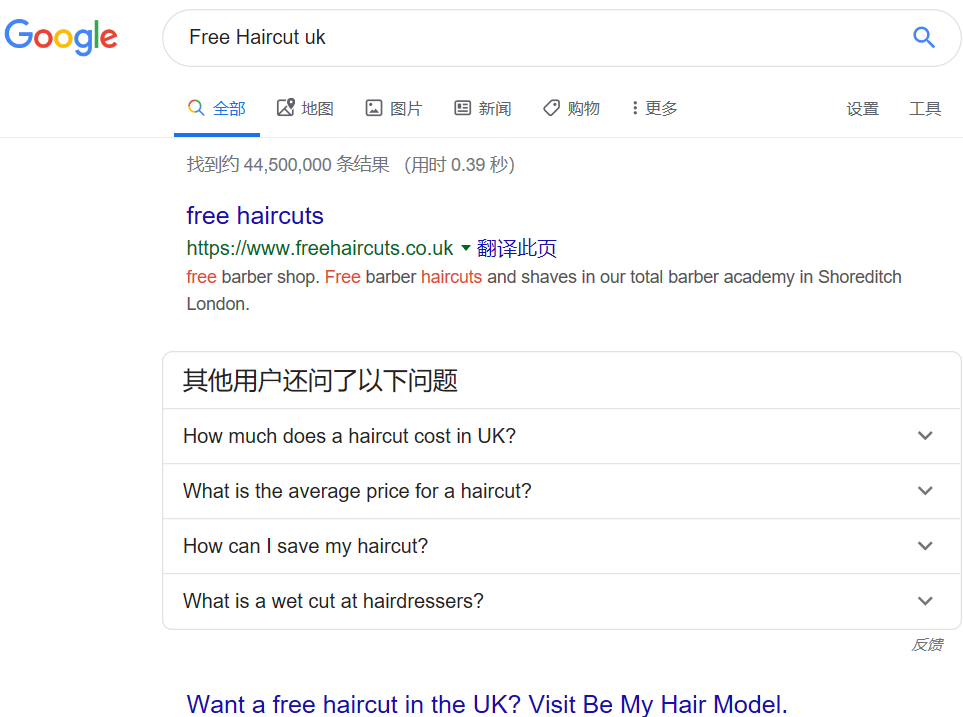
Task: Select the 全部 tab
Action: pyautogui.click(x=217, y=109)
